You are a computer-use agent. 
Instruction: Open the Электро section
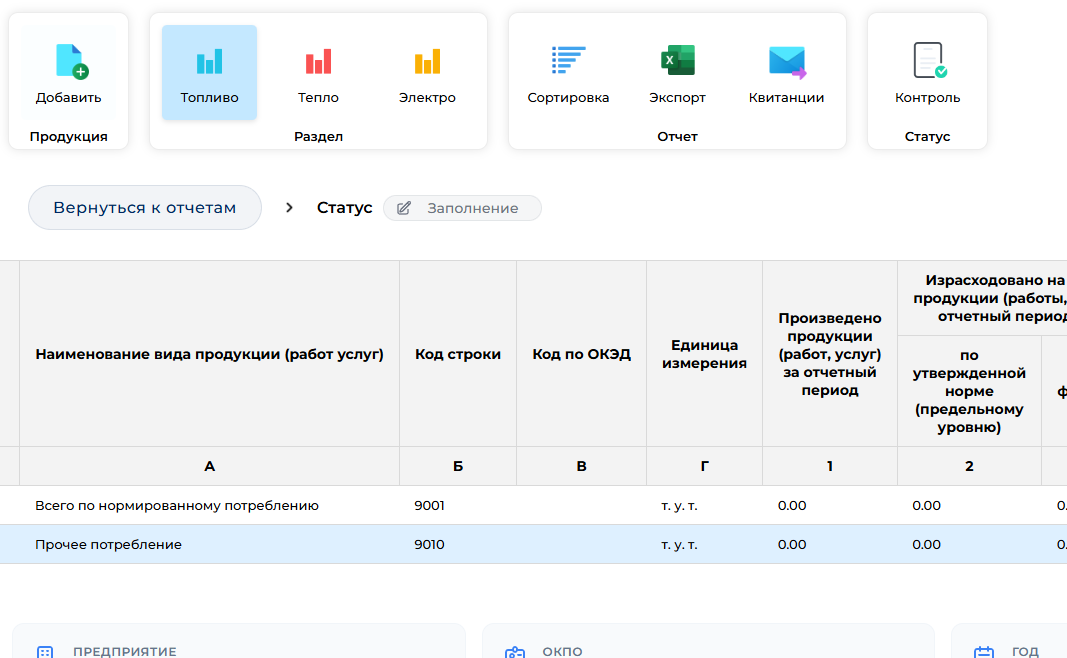427,63
